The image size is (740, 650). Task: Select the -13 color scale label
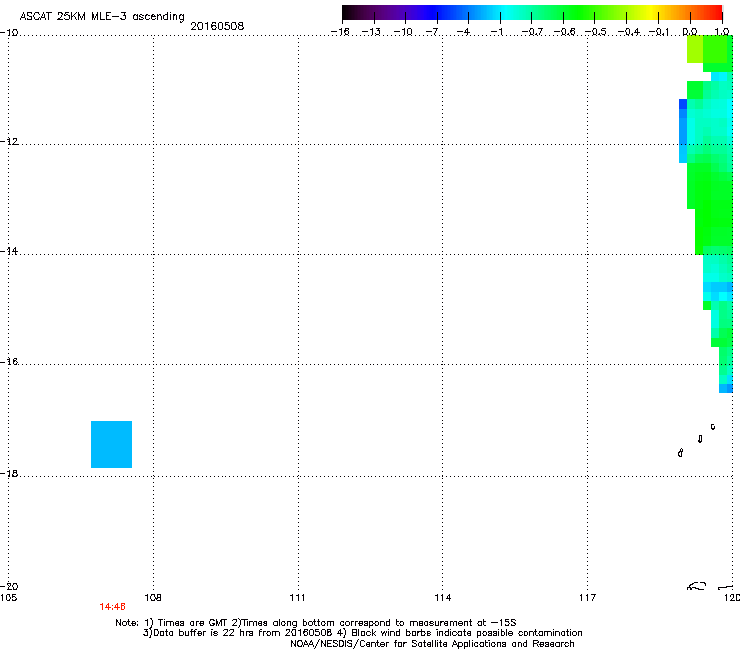(371, 32)
